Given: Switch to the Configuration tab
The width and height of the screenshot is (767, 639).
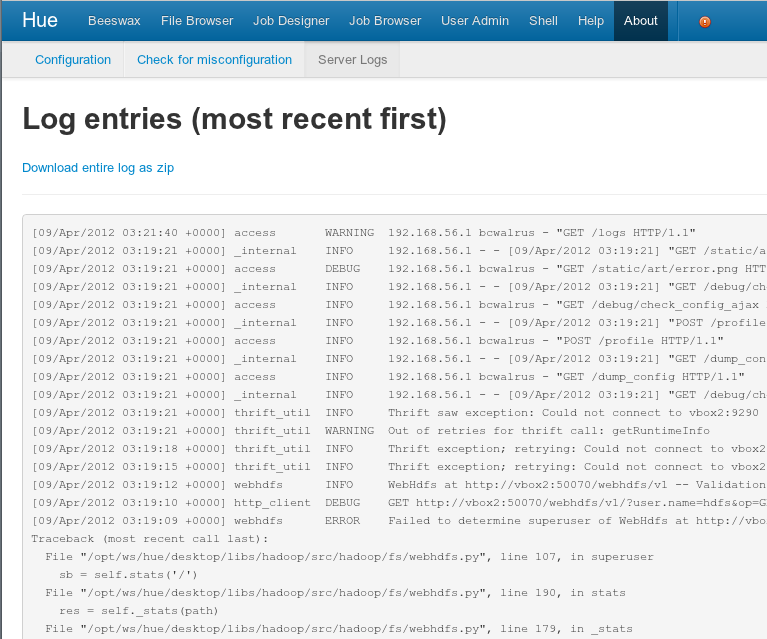Looking at the screenshot, I should point(73,60).
